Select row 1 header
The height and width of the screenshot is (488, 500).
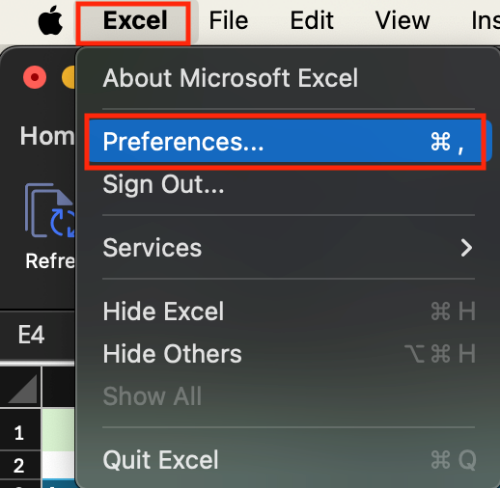click(x=19, y=433)
